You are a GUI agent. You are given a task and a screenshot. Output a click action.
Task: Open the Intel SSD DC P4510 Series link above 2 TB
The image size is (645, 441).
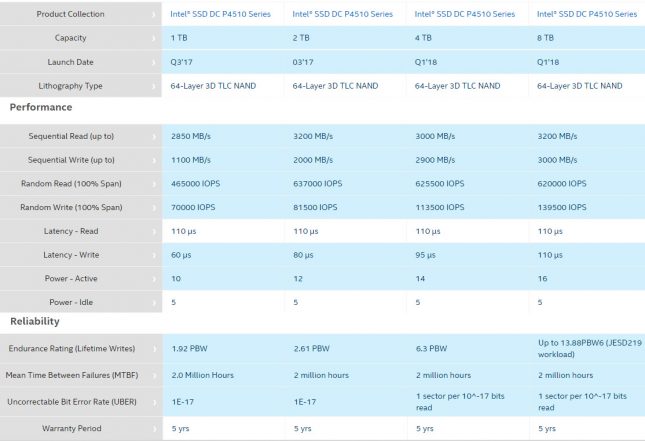click(343, 14)
